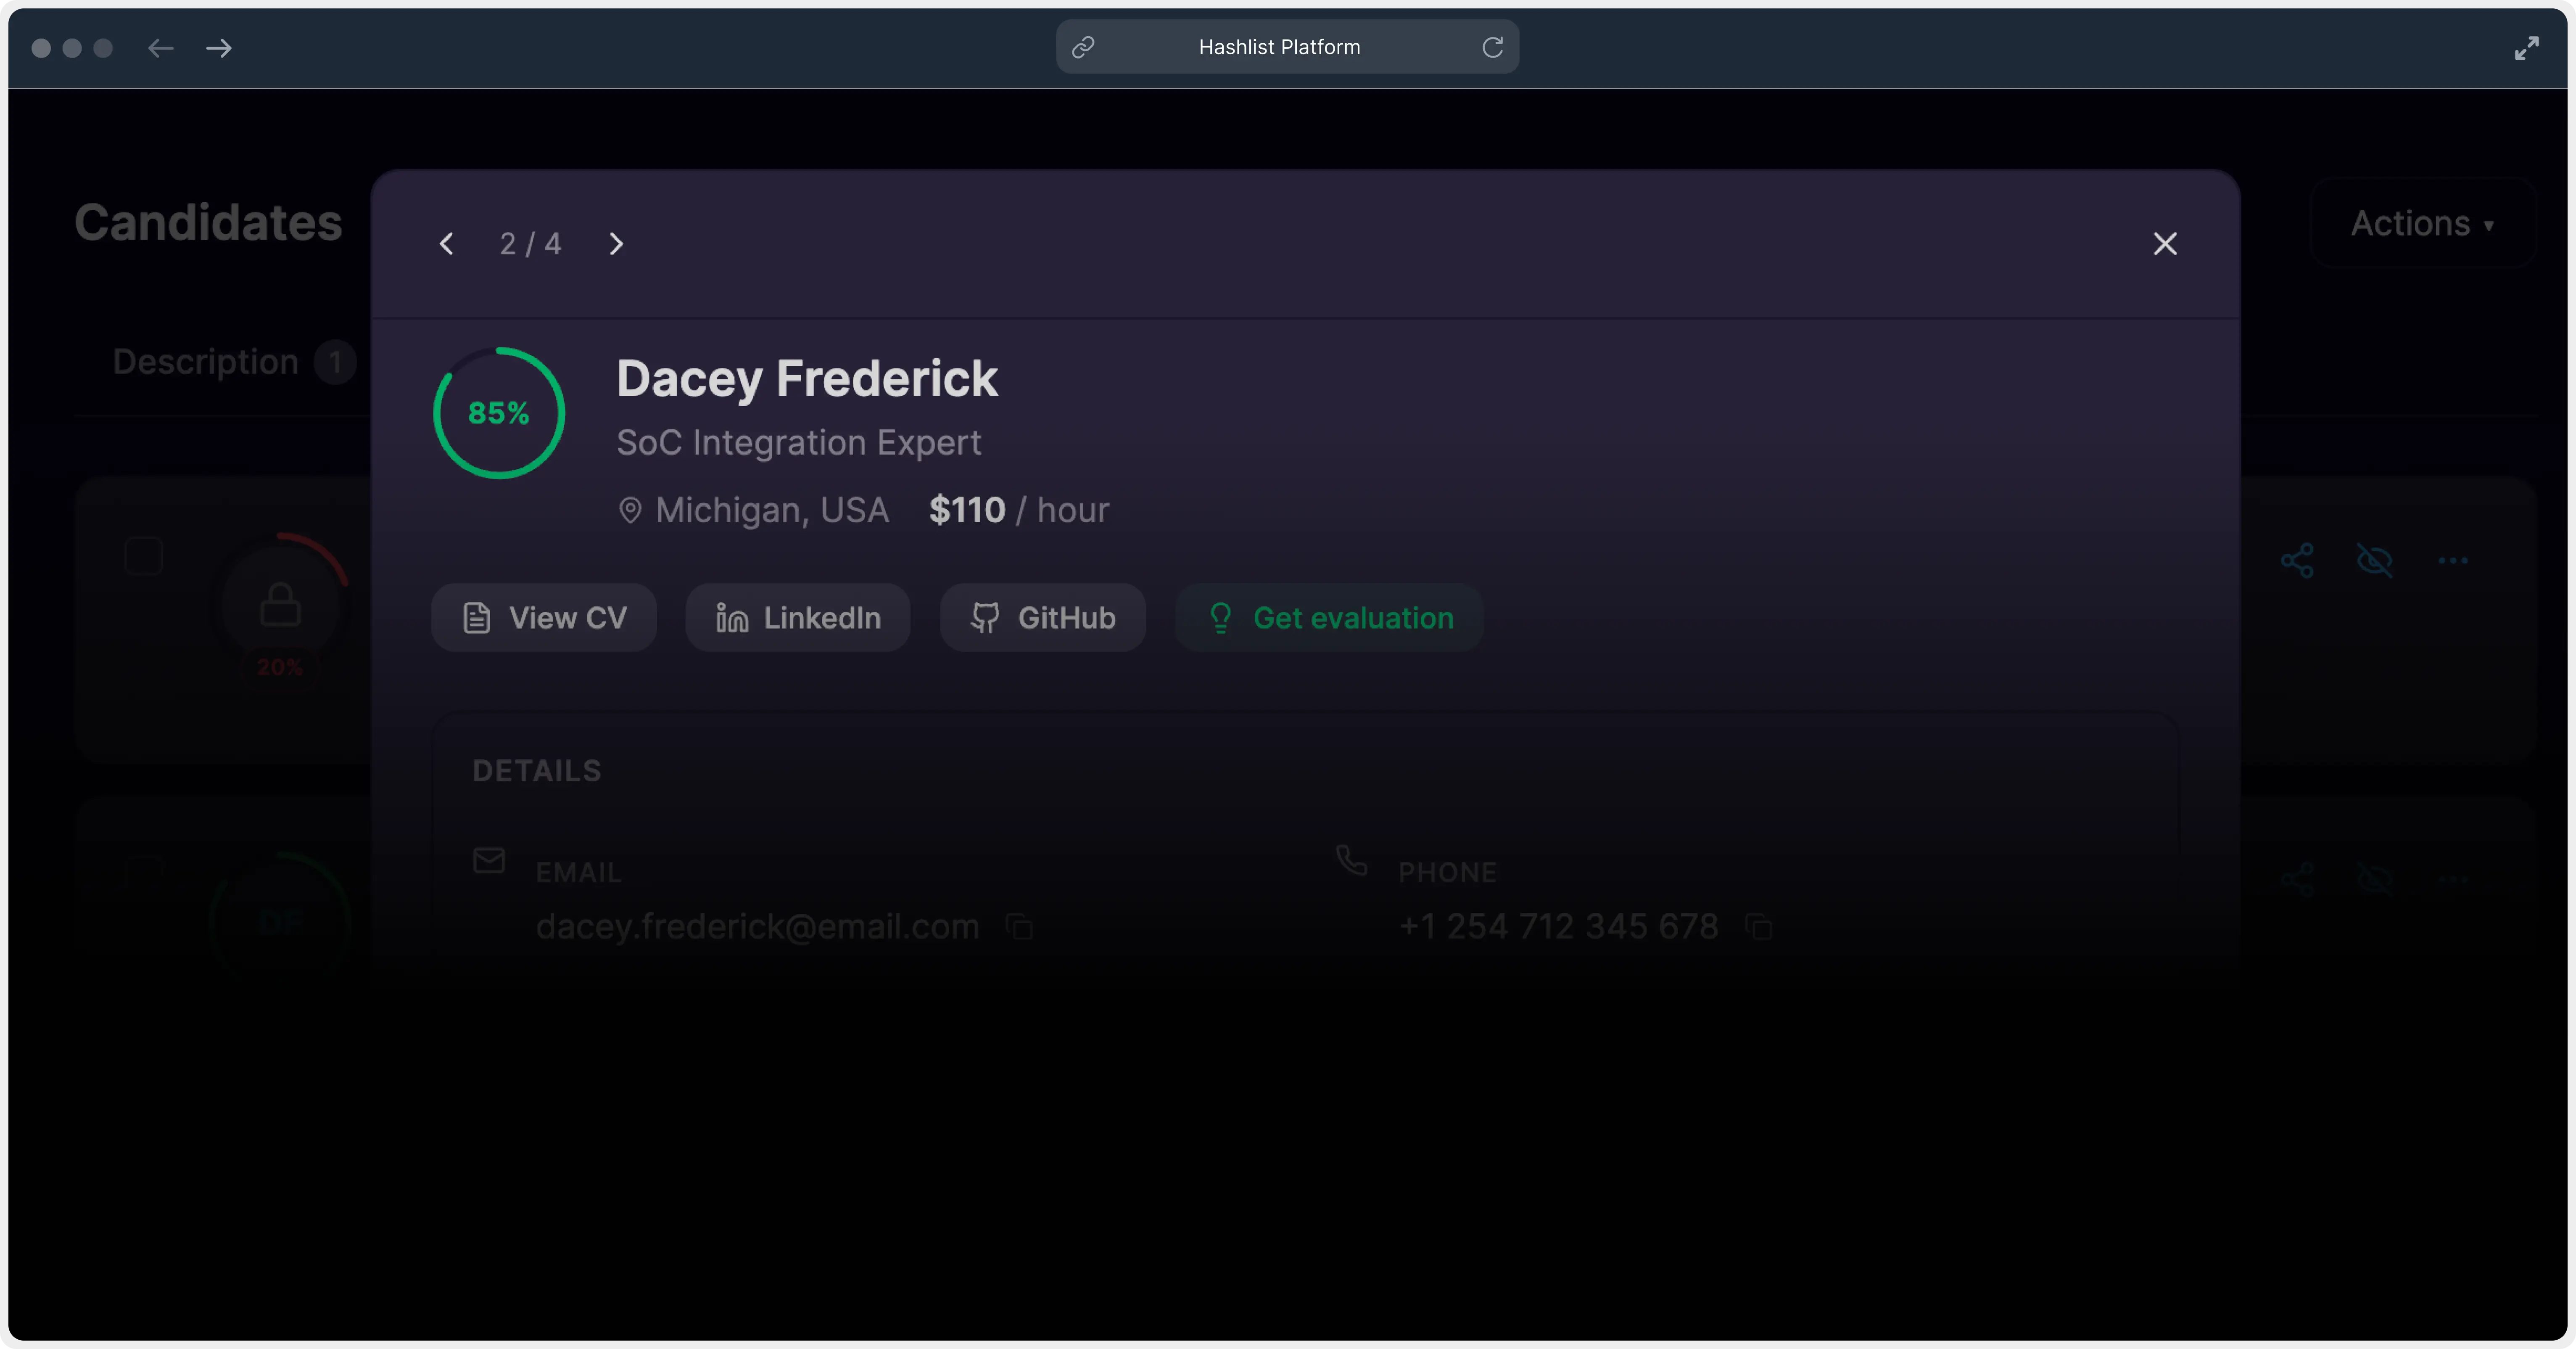Open the GitHub profile

tap(1042, 618)
